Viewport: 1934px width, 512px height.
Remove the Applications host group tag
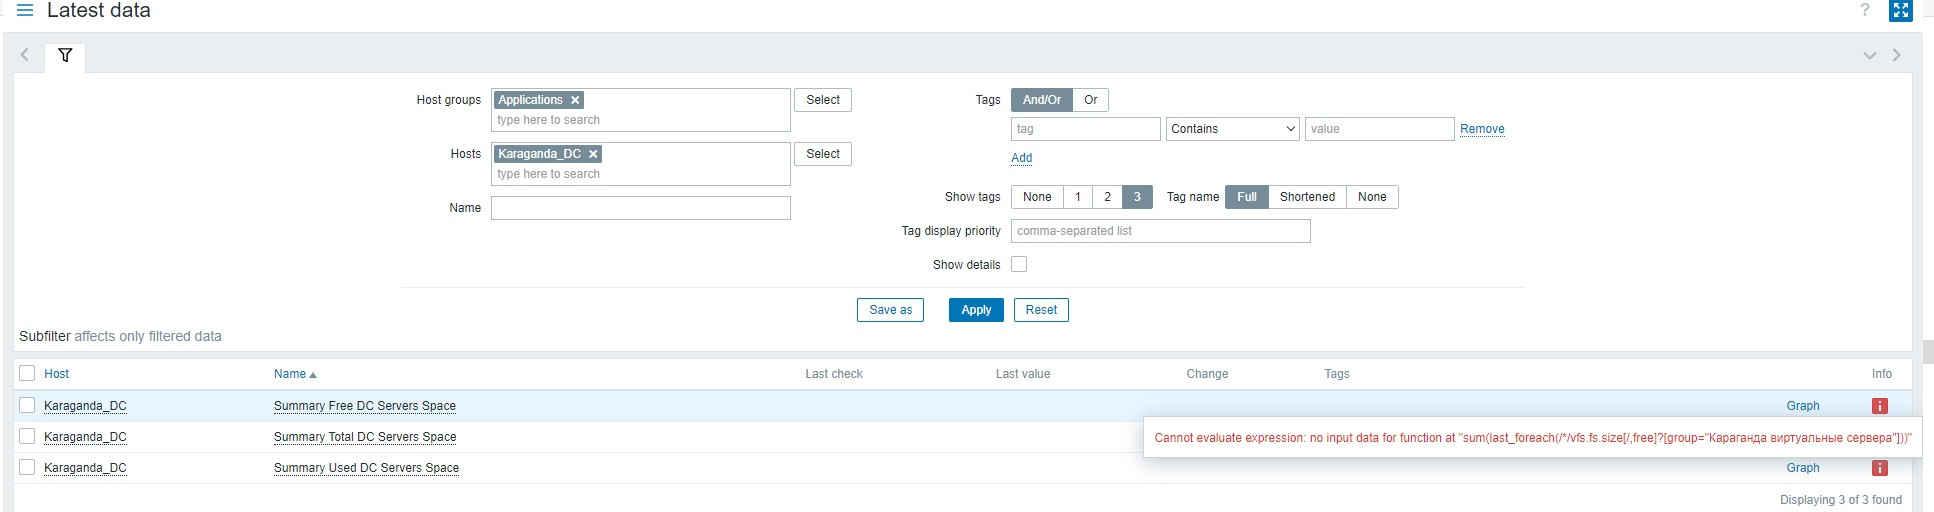coord(575,100)
